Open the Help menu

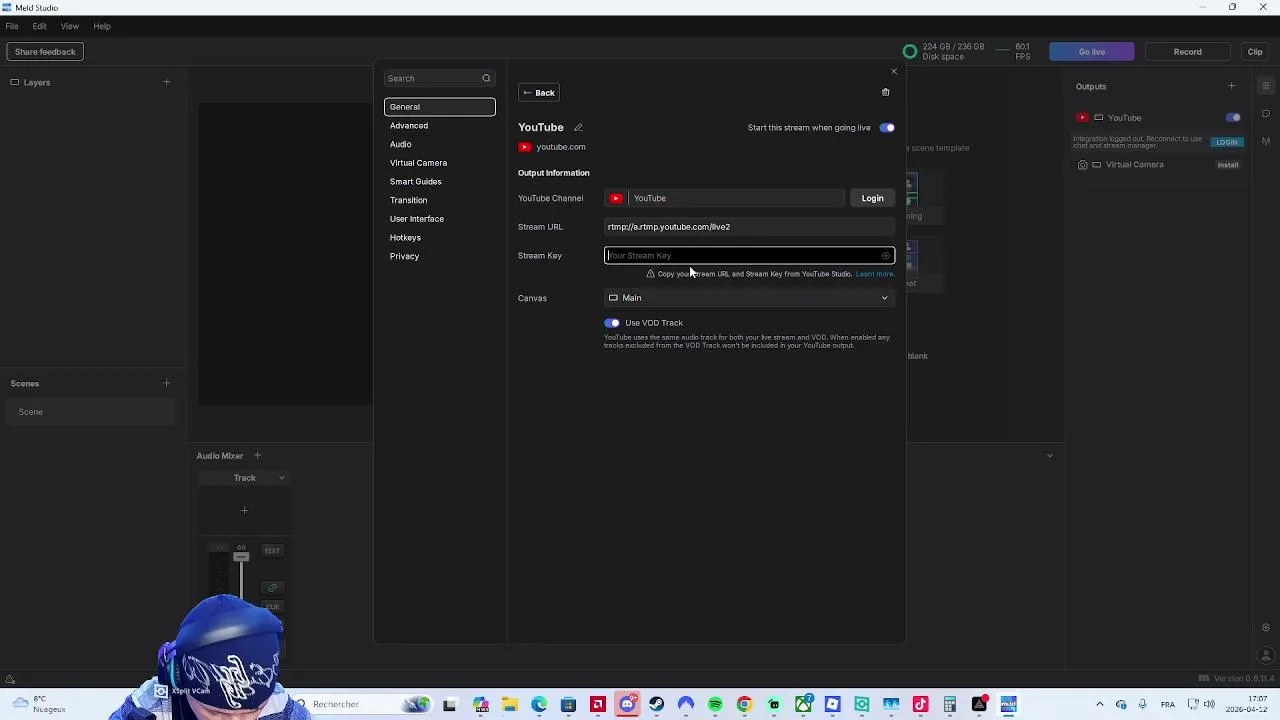[x=102, y=26]
